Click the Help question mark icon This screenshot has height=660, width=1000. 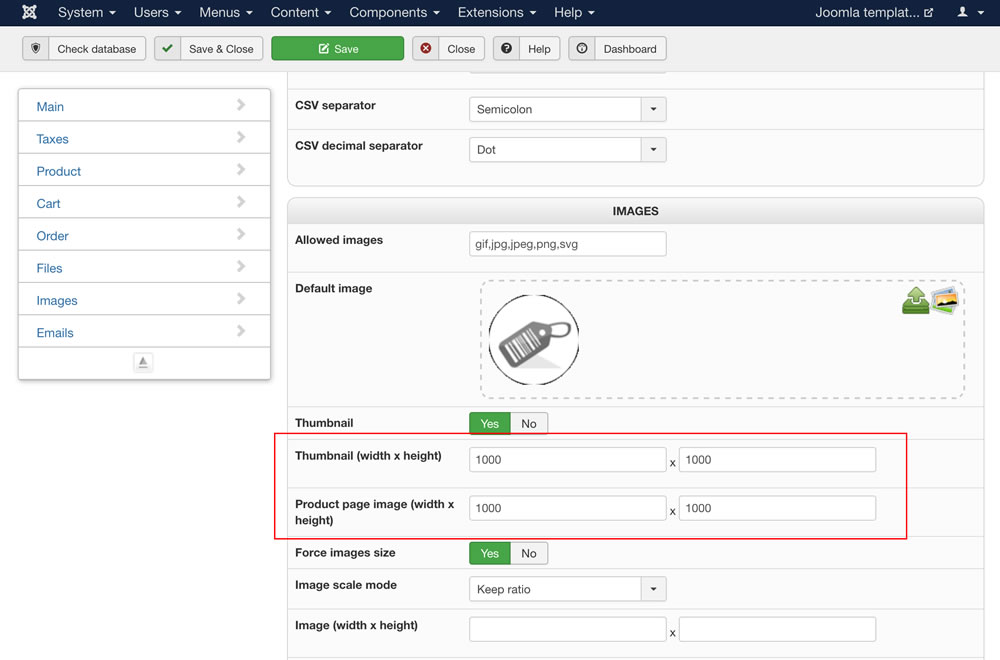coord(507,49)
